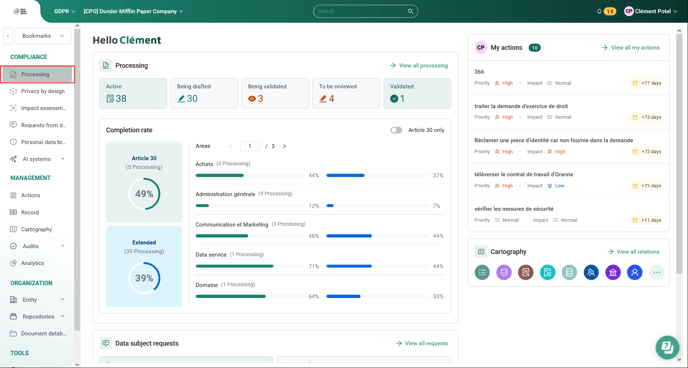
Task: Click the Cartography map icon in sidebar
Action: [13, 229]
